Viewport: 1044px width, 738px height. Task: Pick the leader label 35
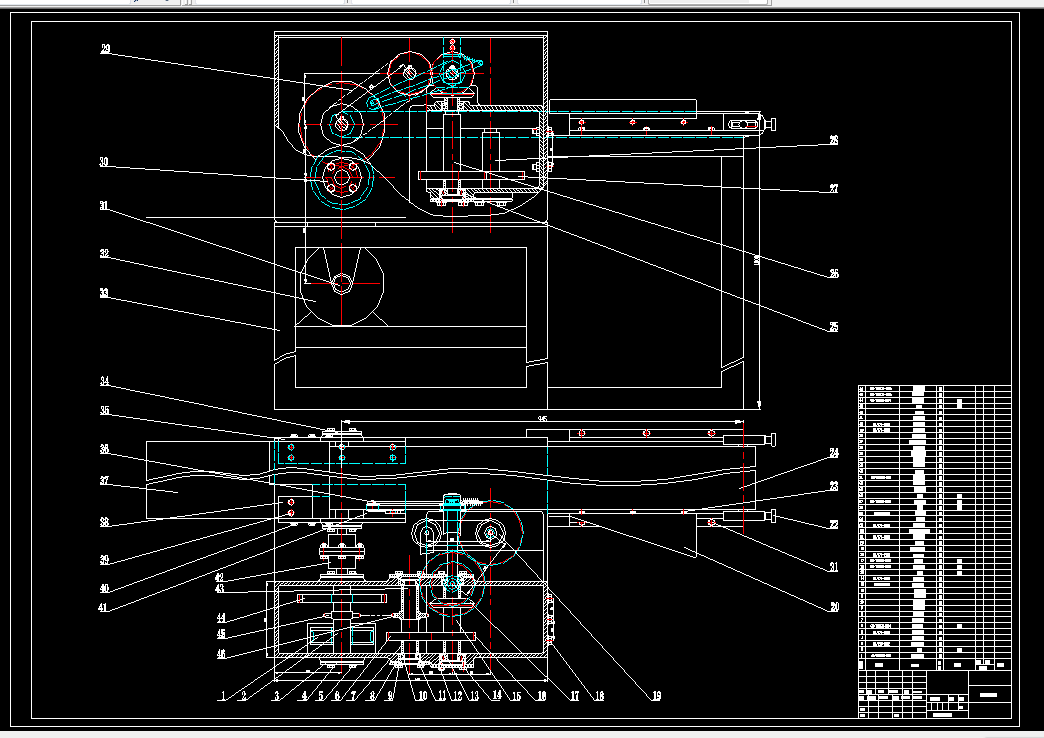click(105, 410)
